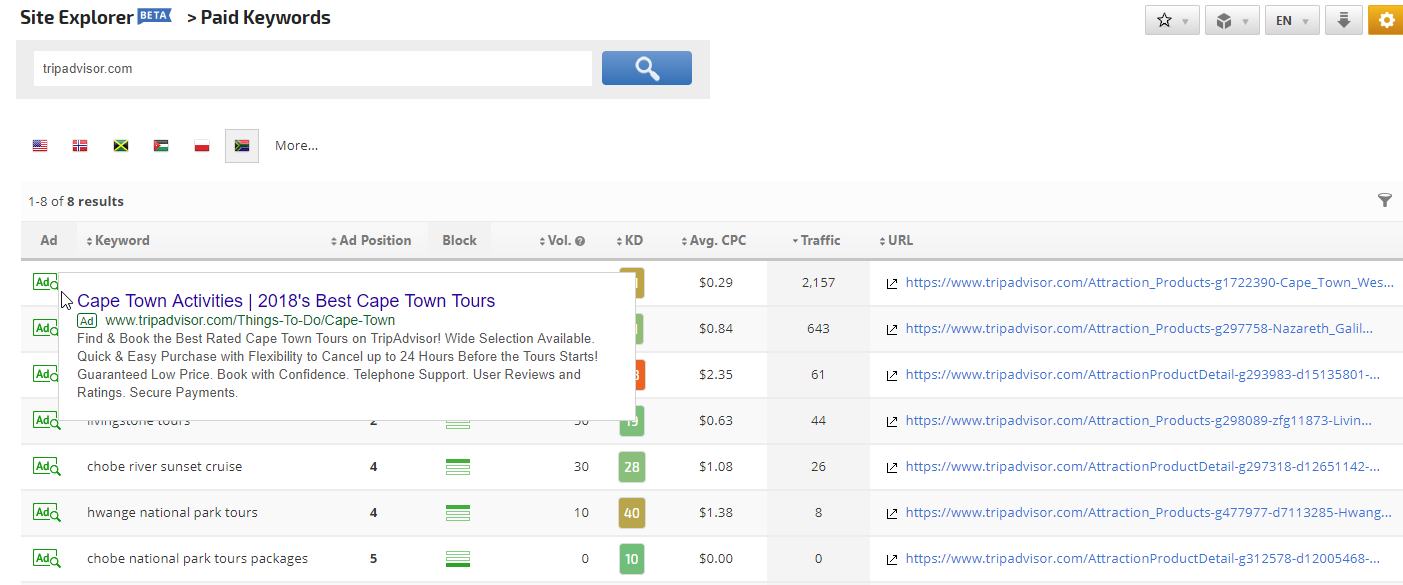
Task: Expand the cube tools dropdown
Action: [x=1232, y=20]
